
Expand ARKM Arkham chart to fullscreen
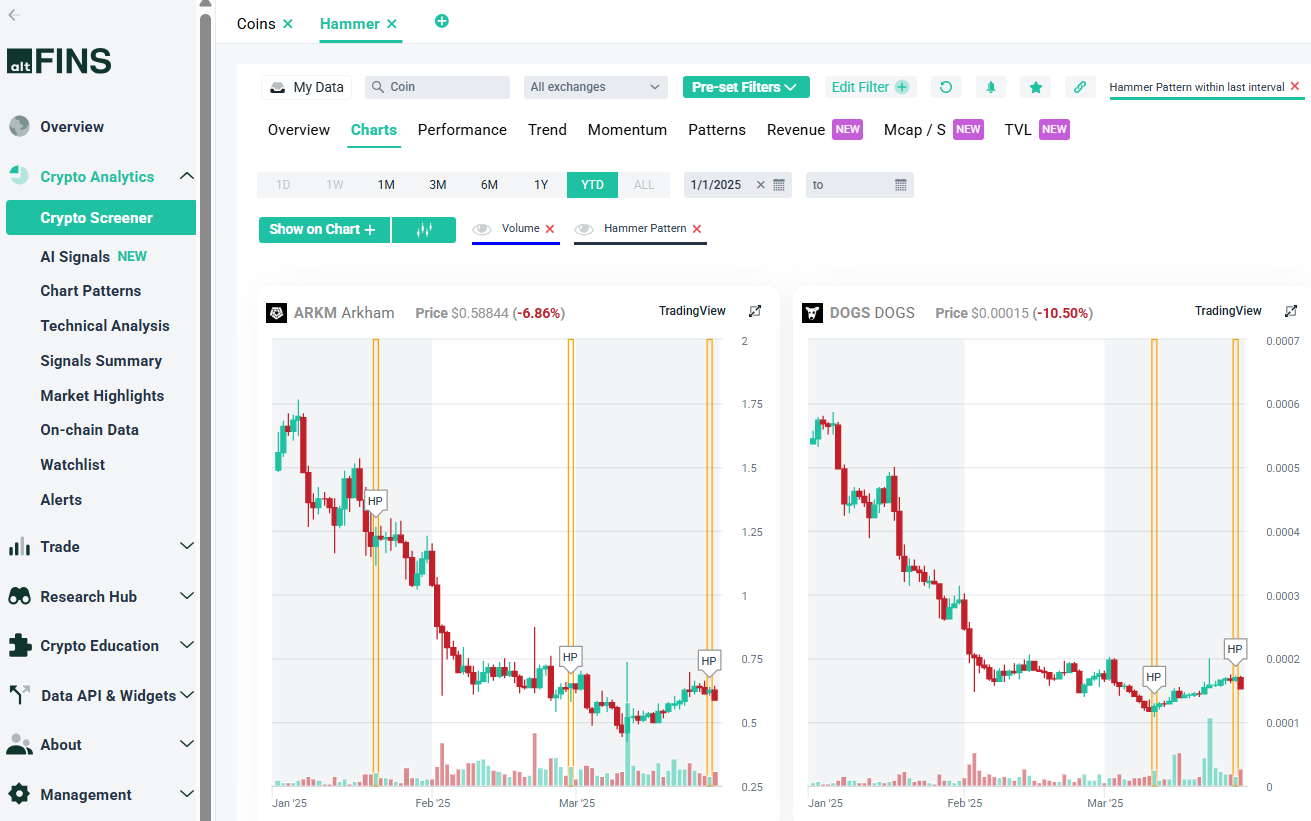pyautogui.click(x=755, y=312)
